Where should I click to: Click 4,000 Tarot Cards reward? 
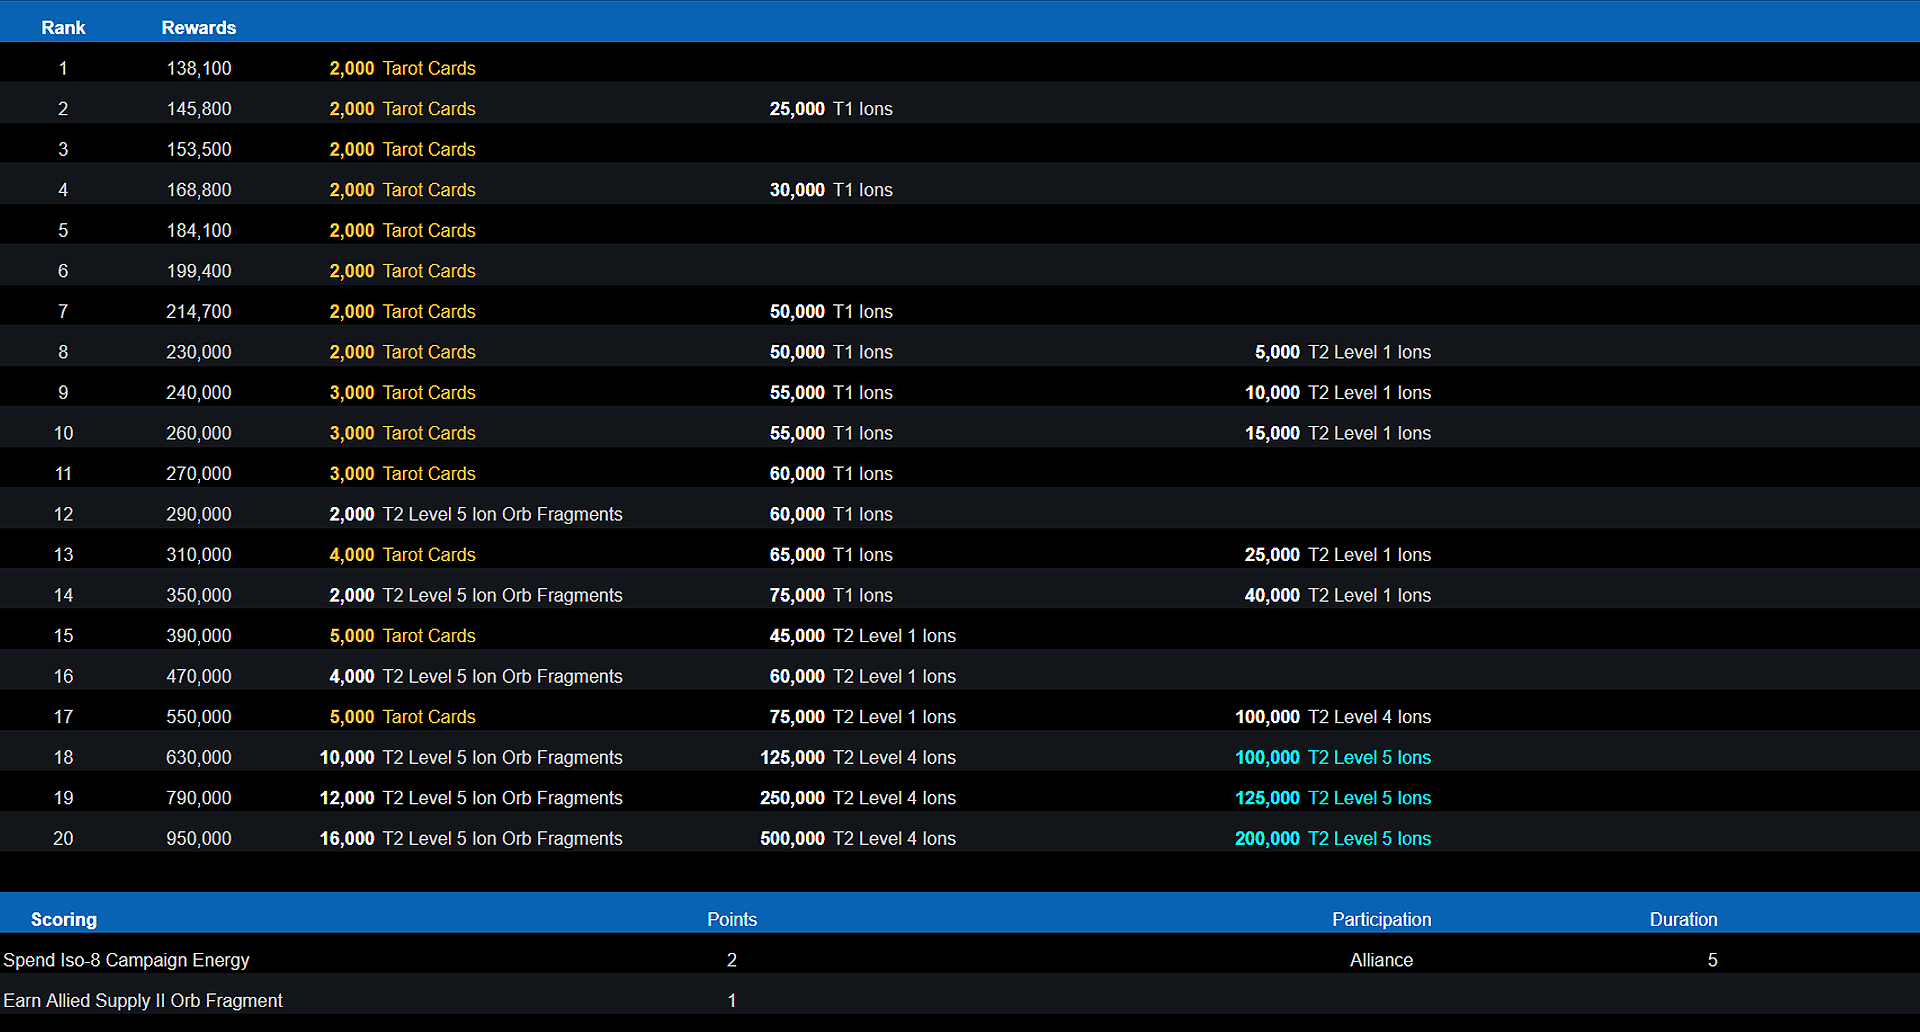tap(402, 555)
